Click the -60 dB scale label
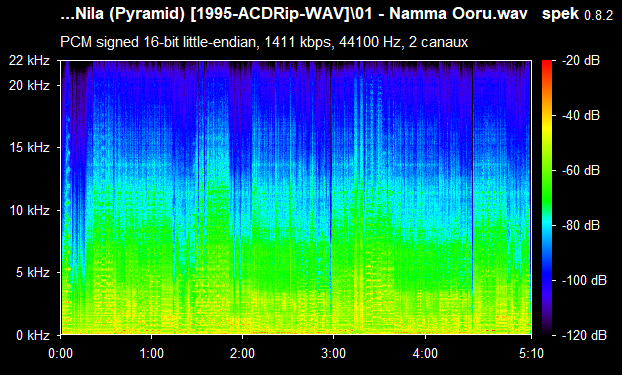622x375 pixels. [581, 171]
